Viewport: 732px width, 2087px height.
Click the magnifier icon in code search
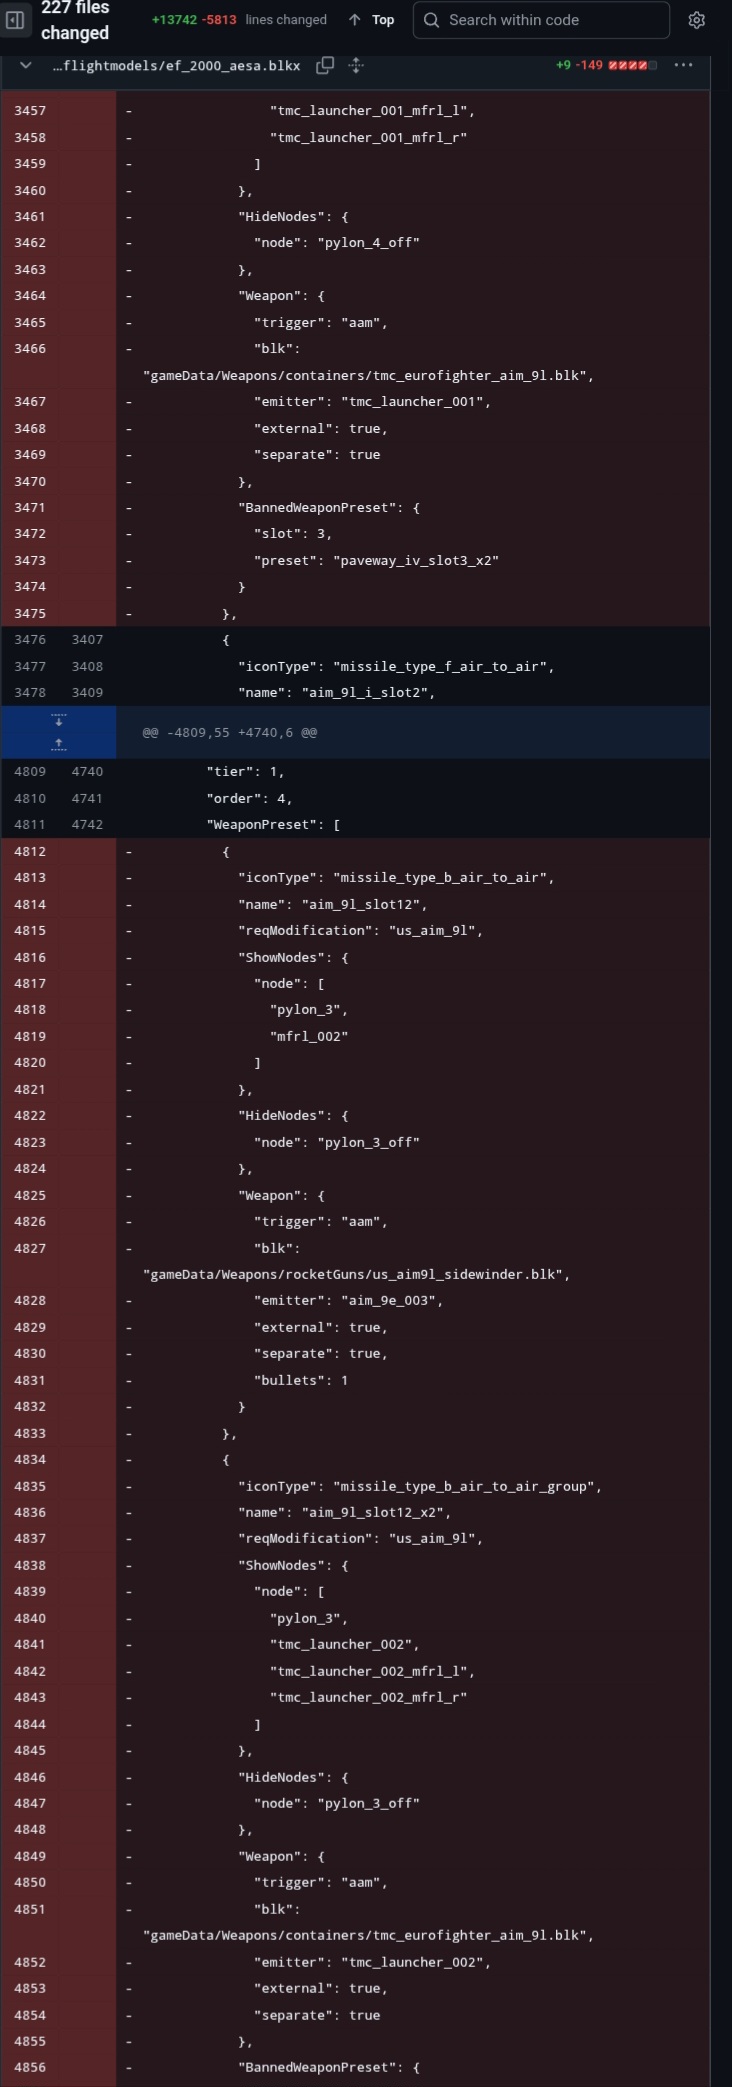[x=432, y=20]
